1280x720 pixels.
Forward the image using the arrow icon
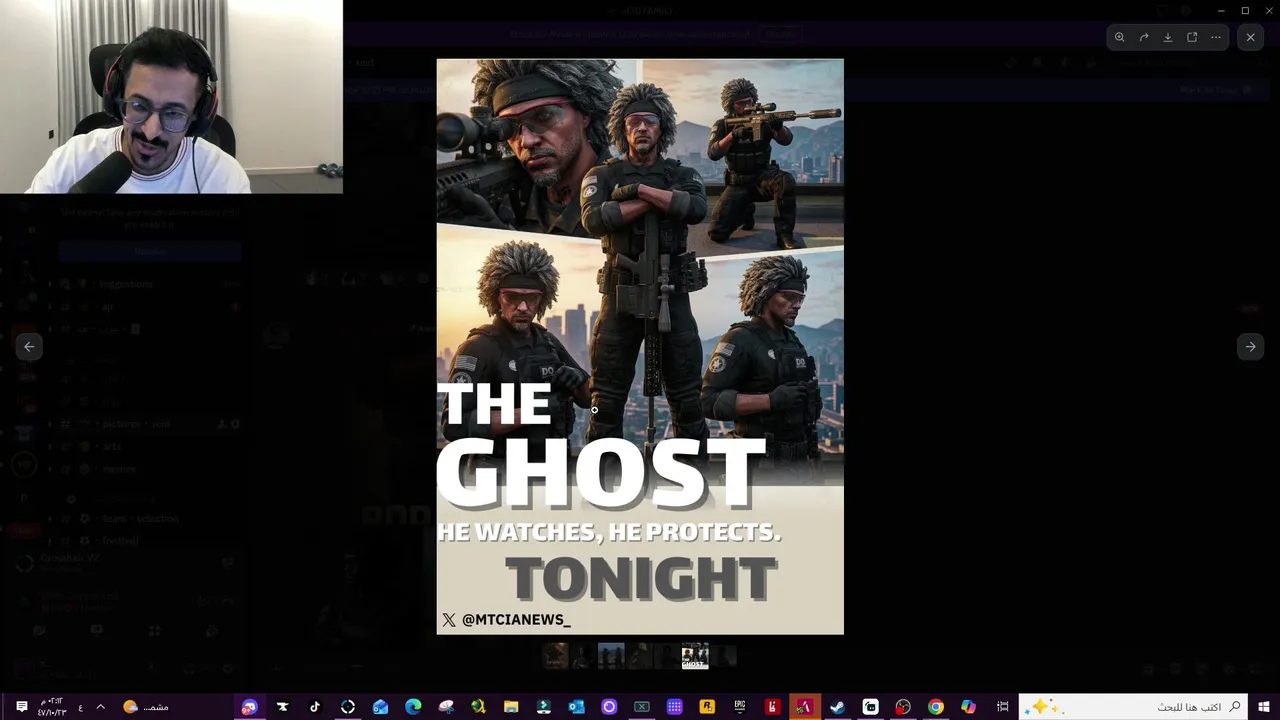point(1144,37)
